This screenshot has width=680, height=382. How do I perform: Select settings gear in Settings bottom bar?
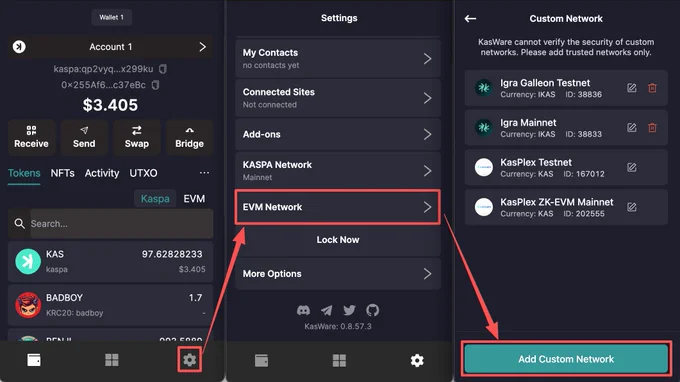[417, 360]
